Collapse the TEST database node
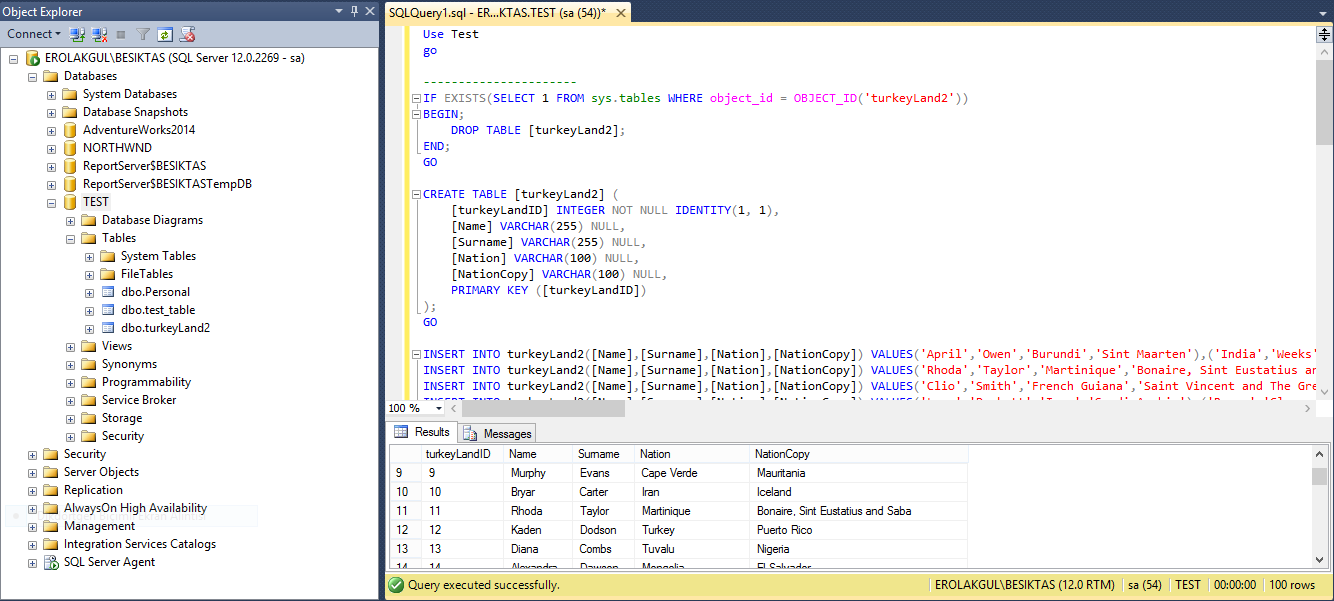The width and height of the screenshot is (1334, 601). click(52, 202)
